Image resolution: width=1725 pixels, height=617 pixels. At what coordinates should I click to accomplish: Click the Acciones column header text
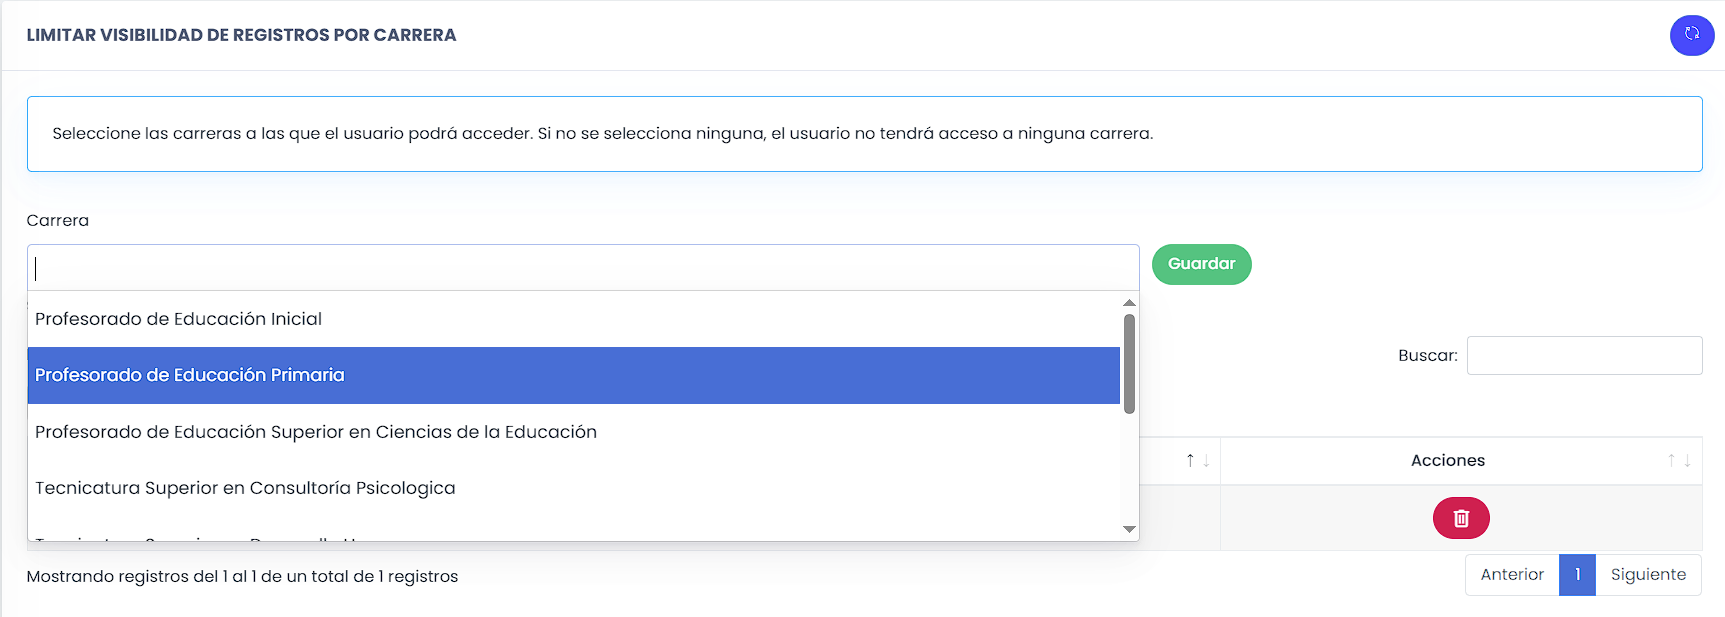(x=1447, y=460)
